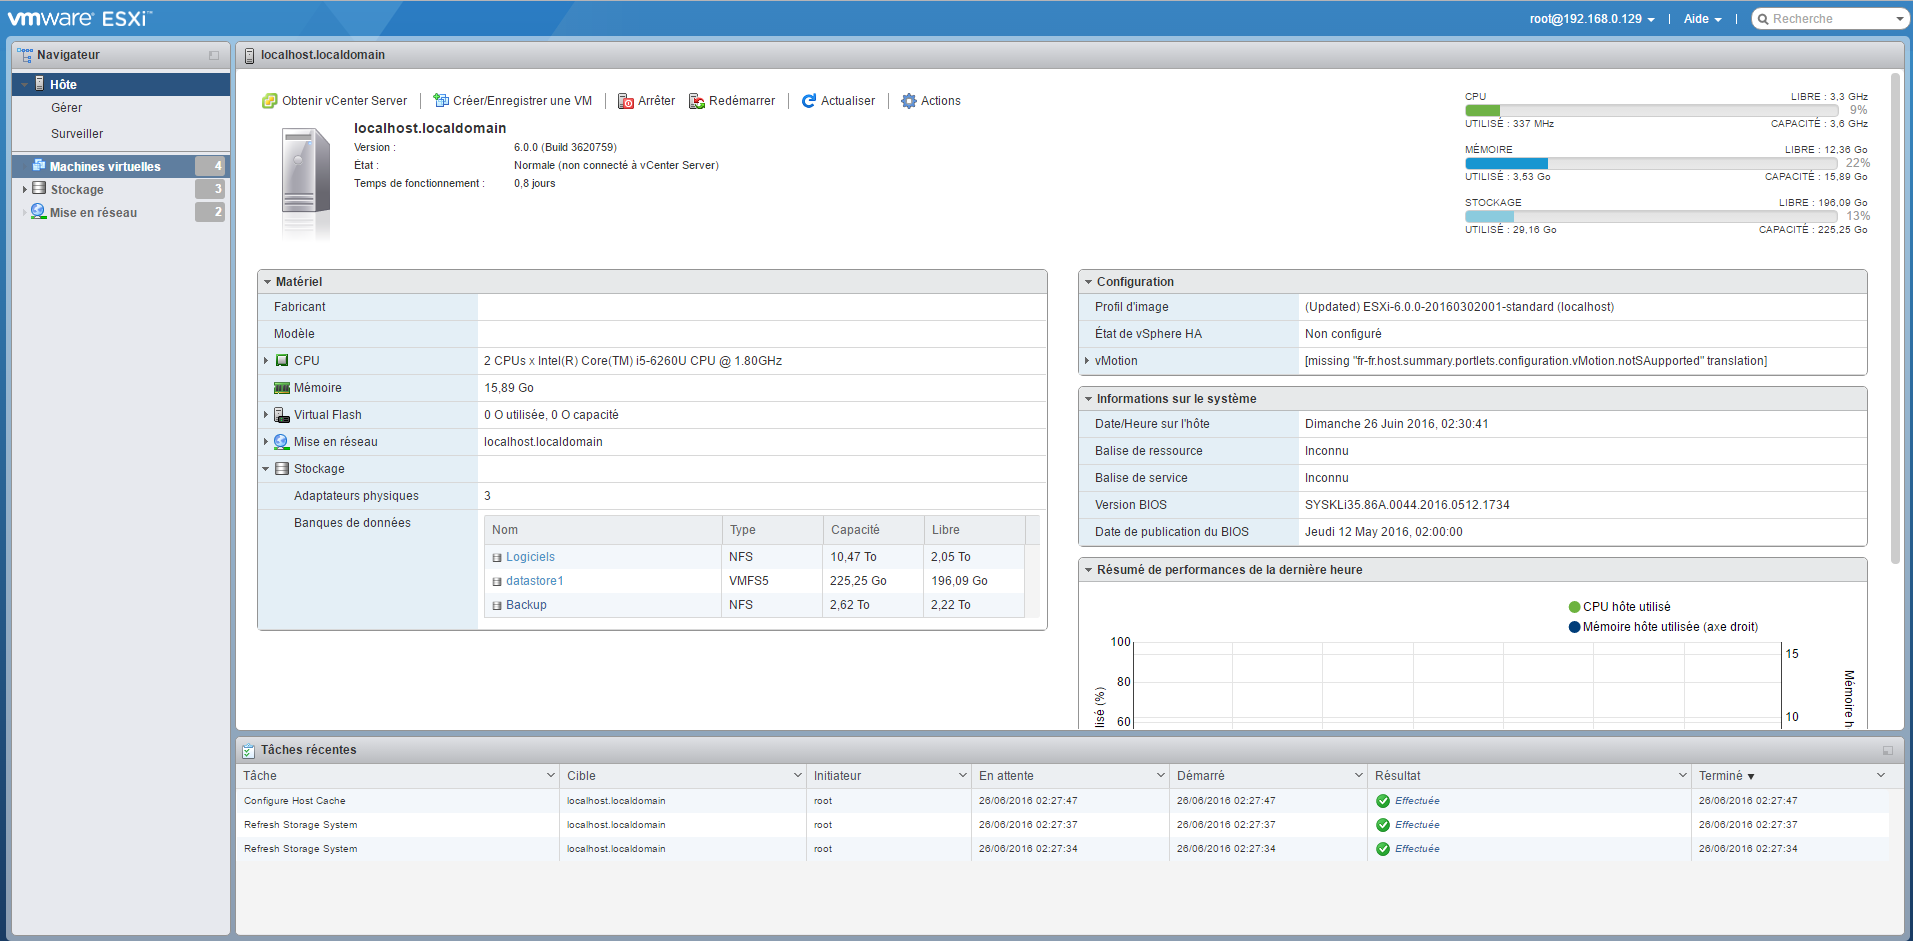
Task: Click the Mémoire icon in Matériel
Action: [x=282, y=388]
